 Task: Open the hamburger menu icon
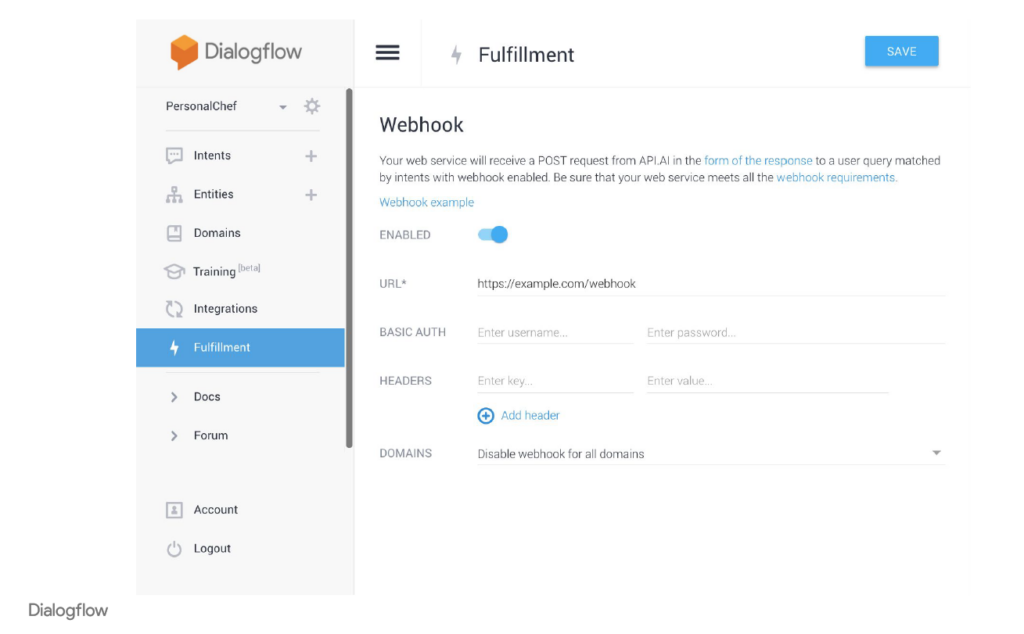click(387, 52)
